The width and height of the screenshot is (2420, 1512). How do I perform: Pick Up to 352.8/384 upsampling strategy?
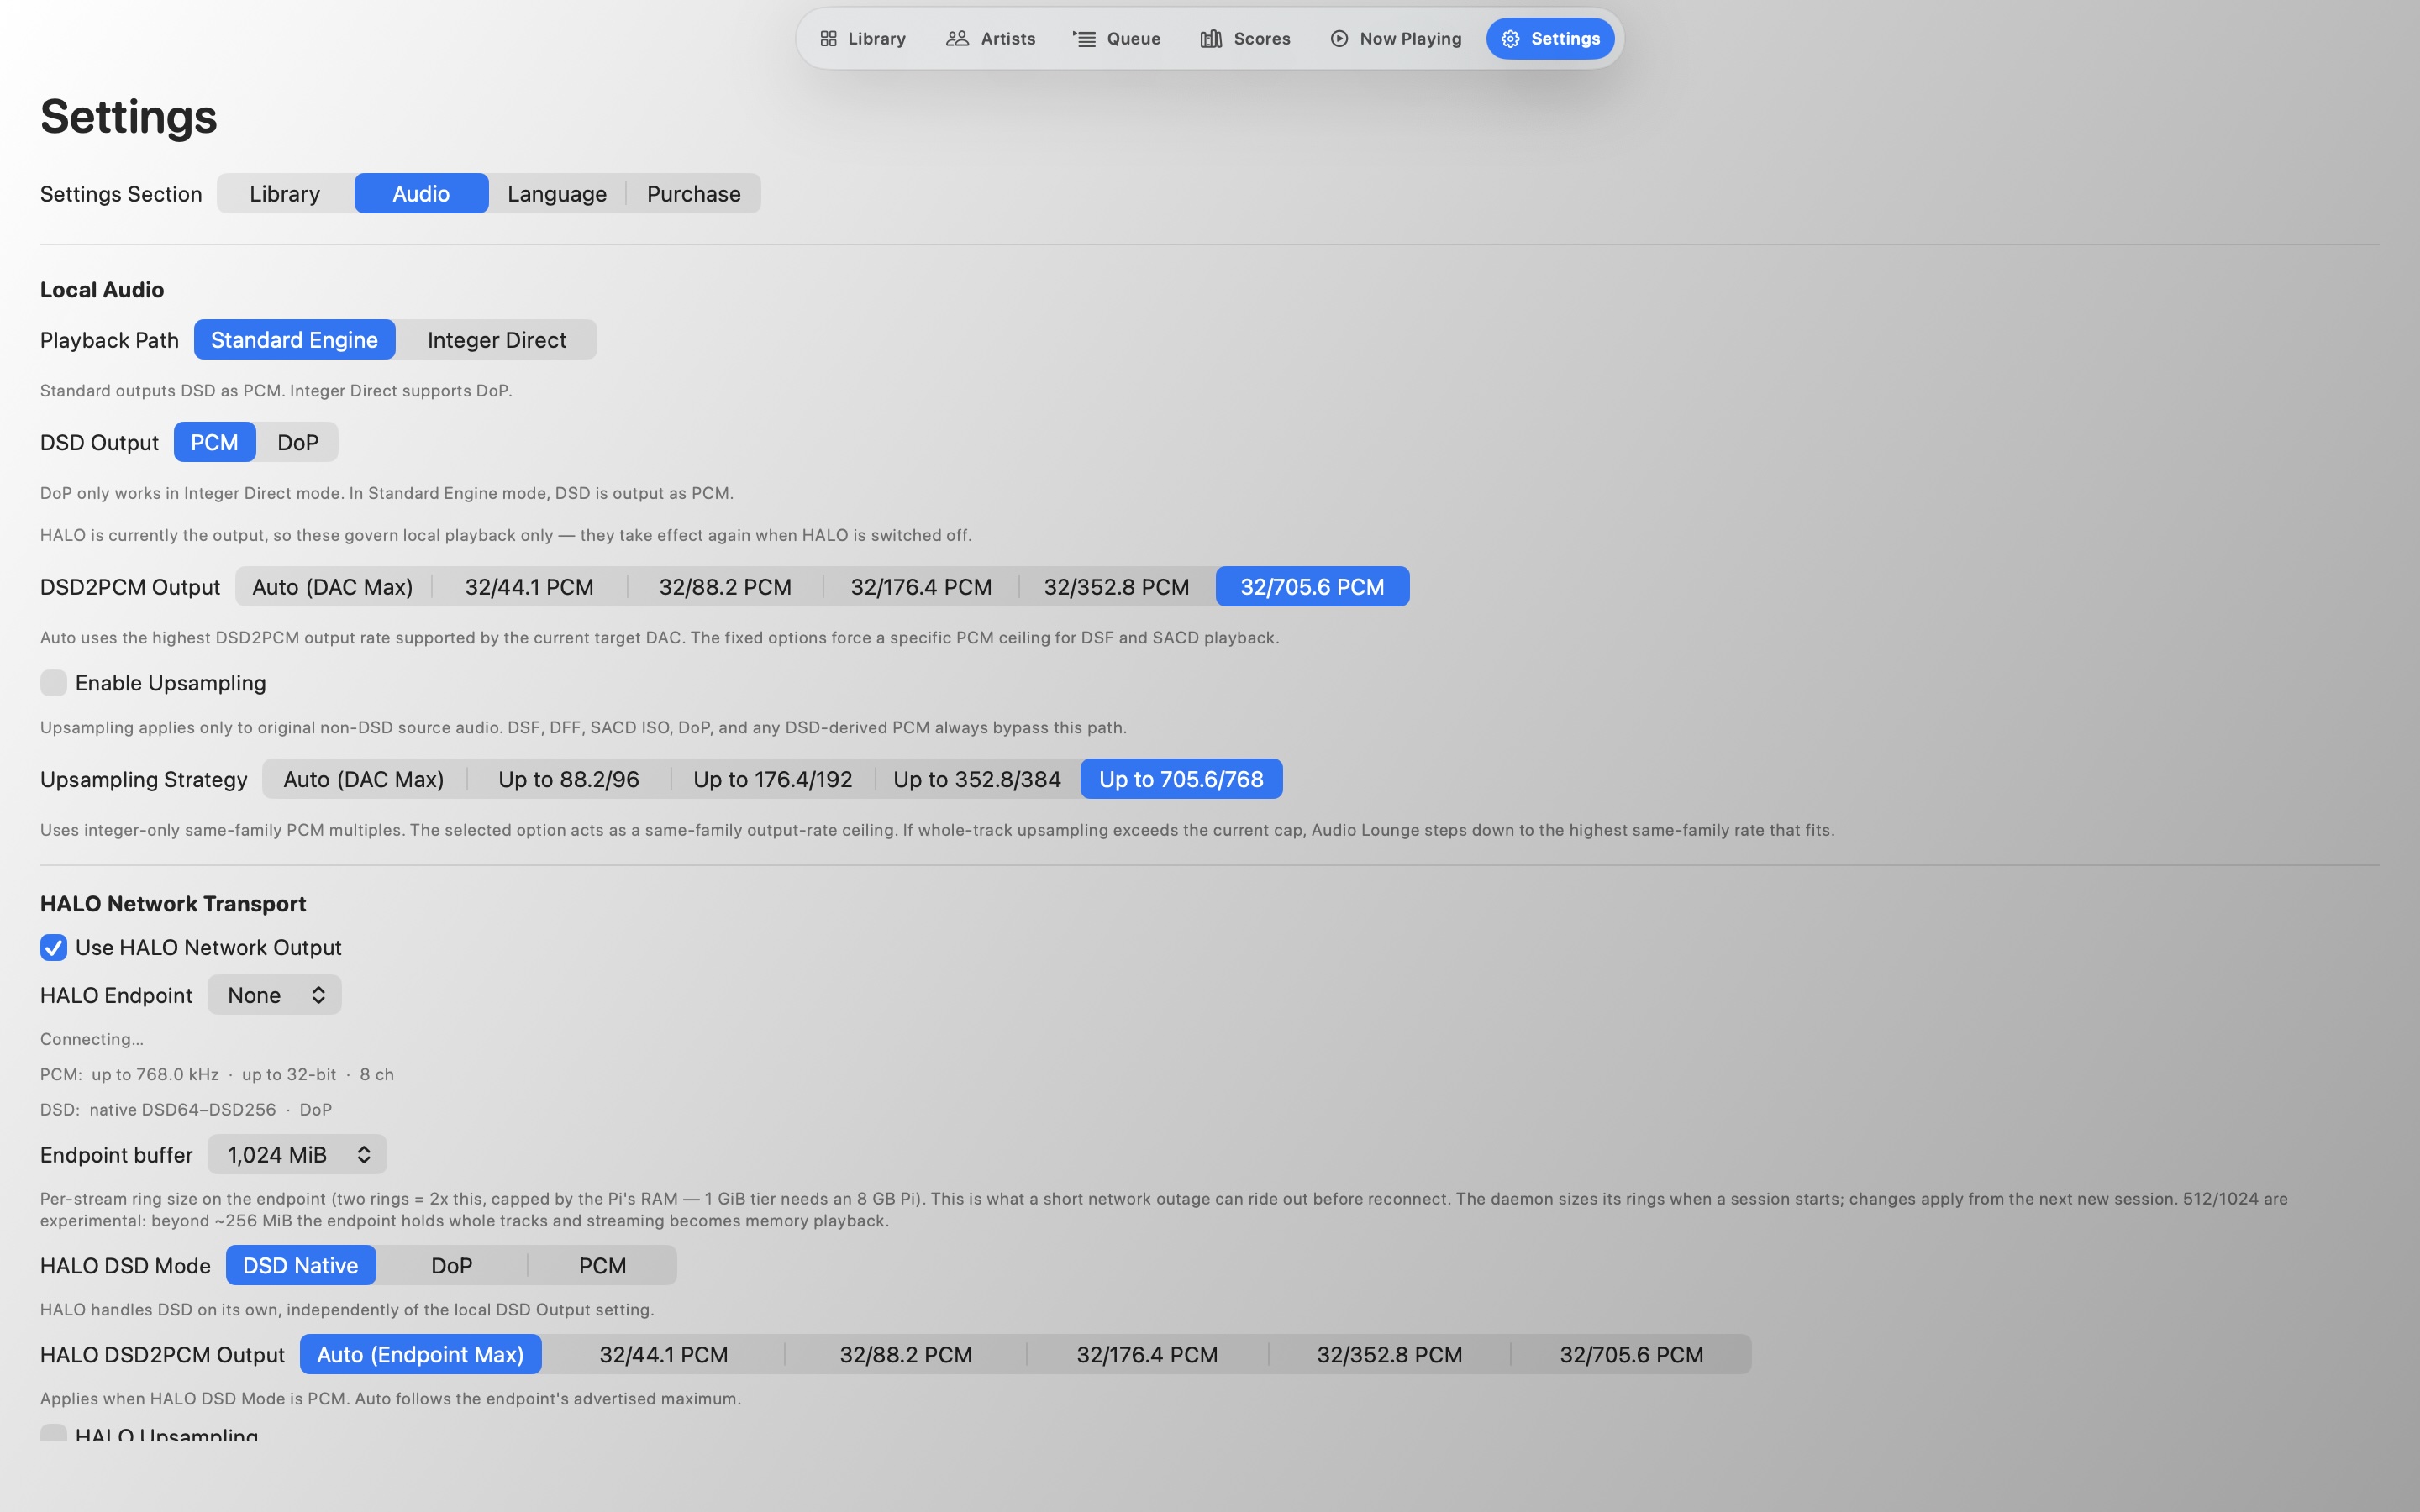tap(977, 779)
